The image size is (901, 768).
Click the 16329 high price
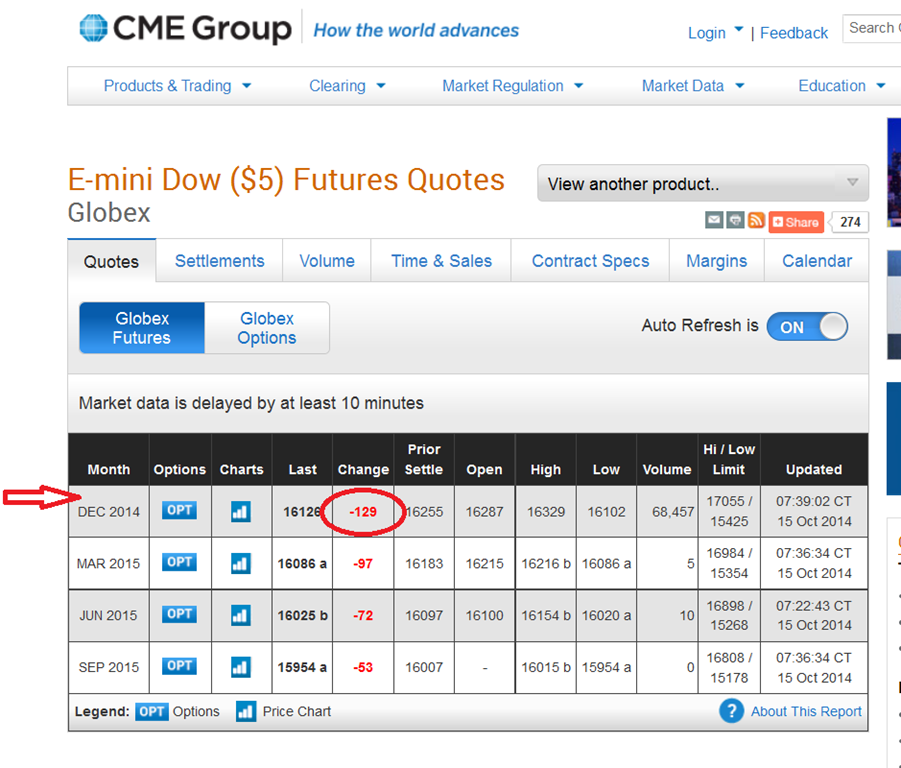tap(546, 512)
